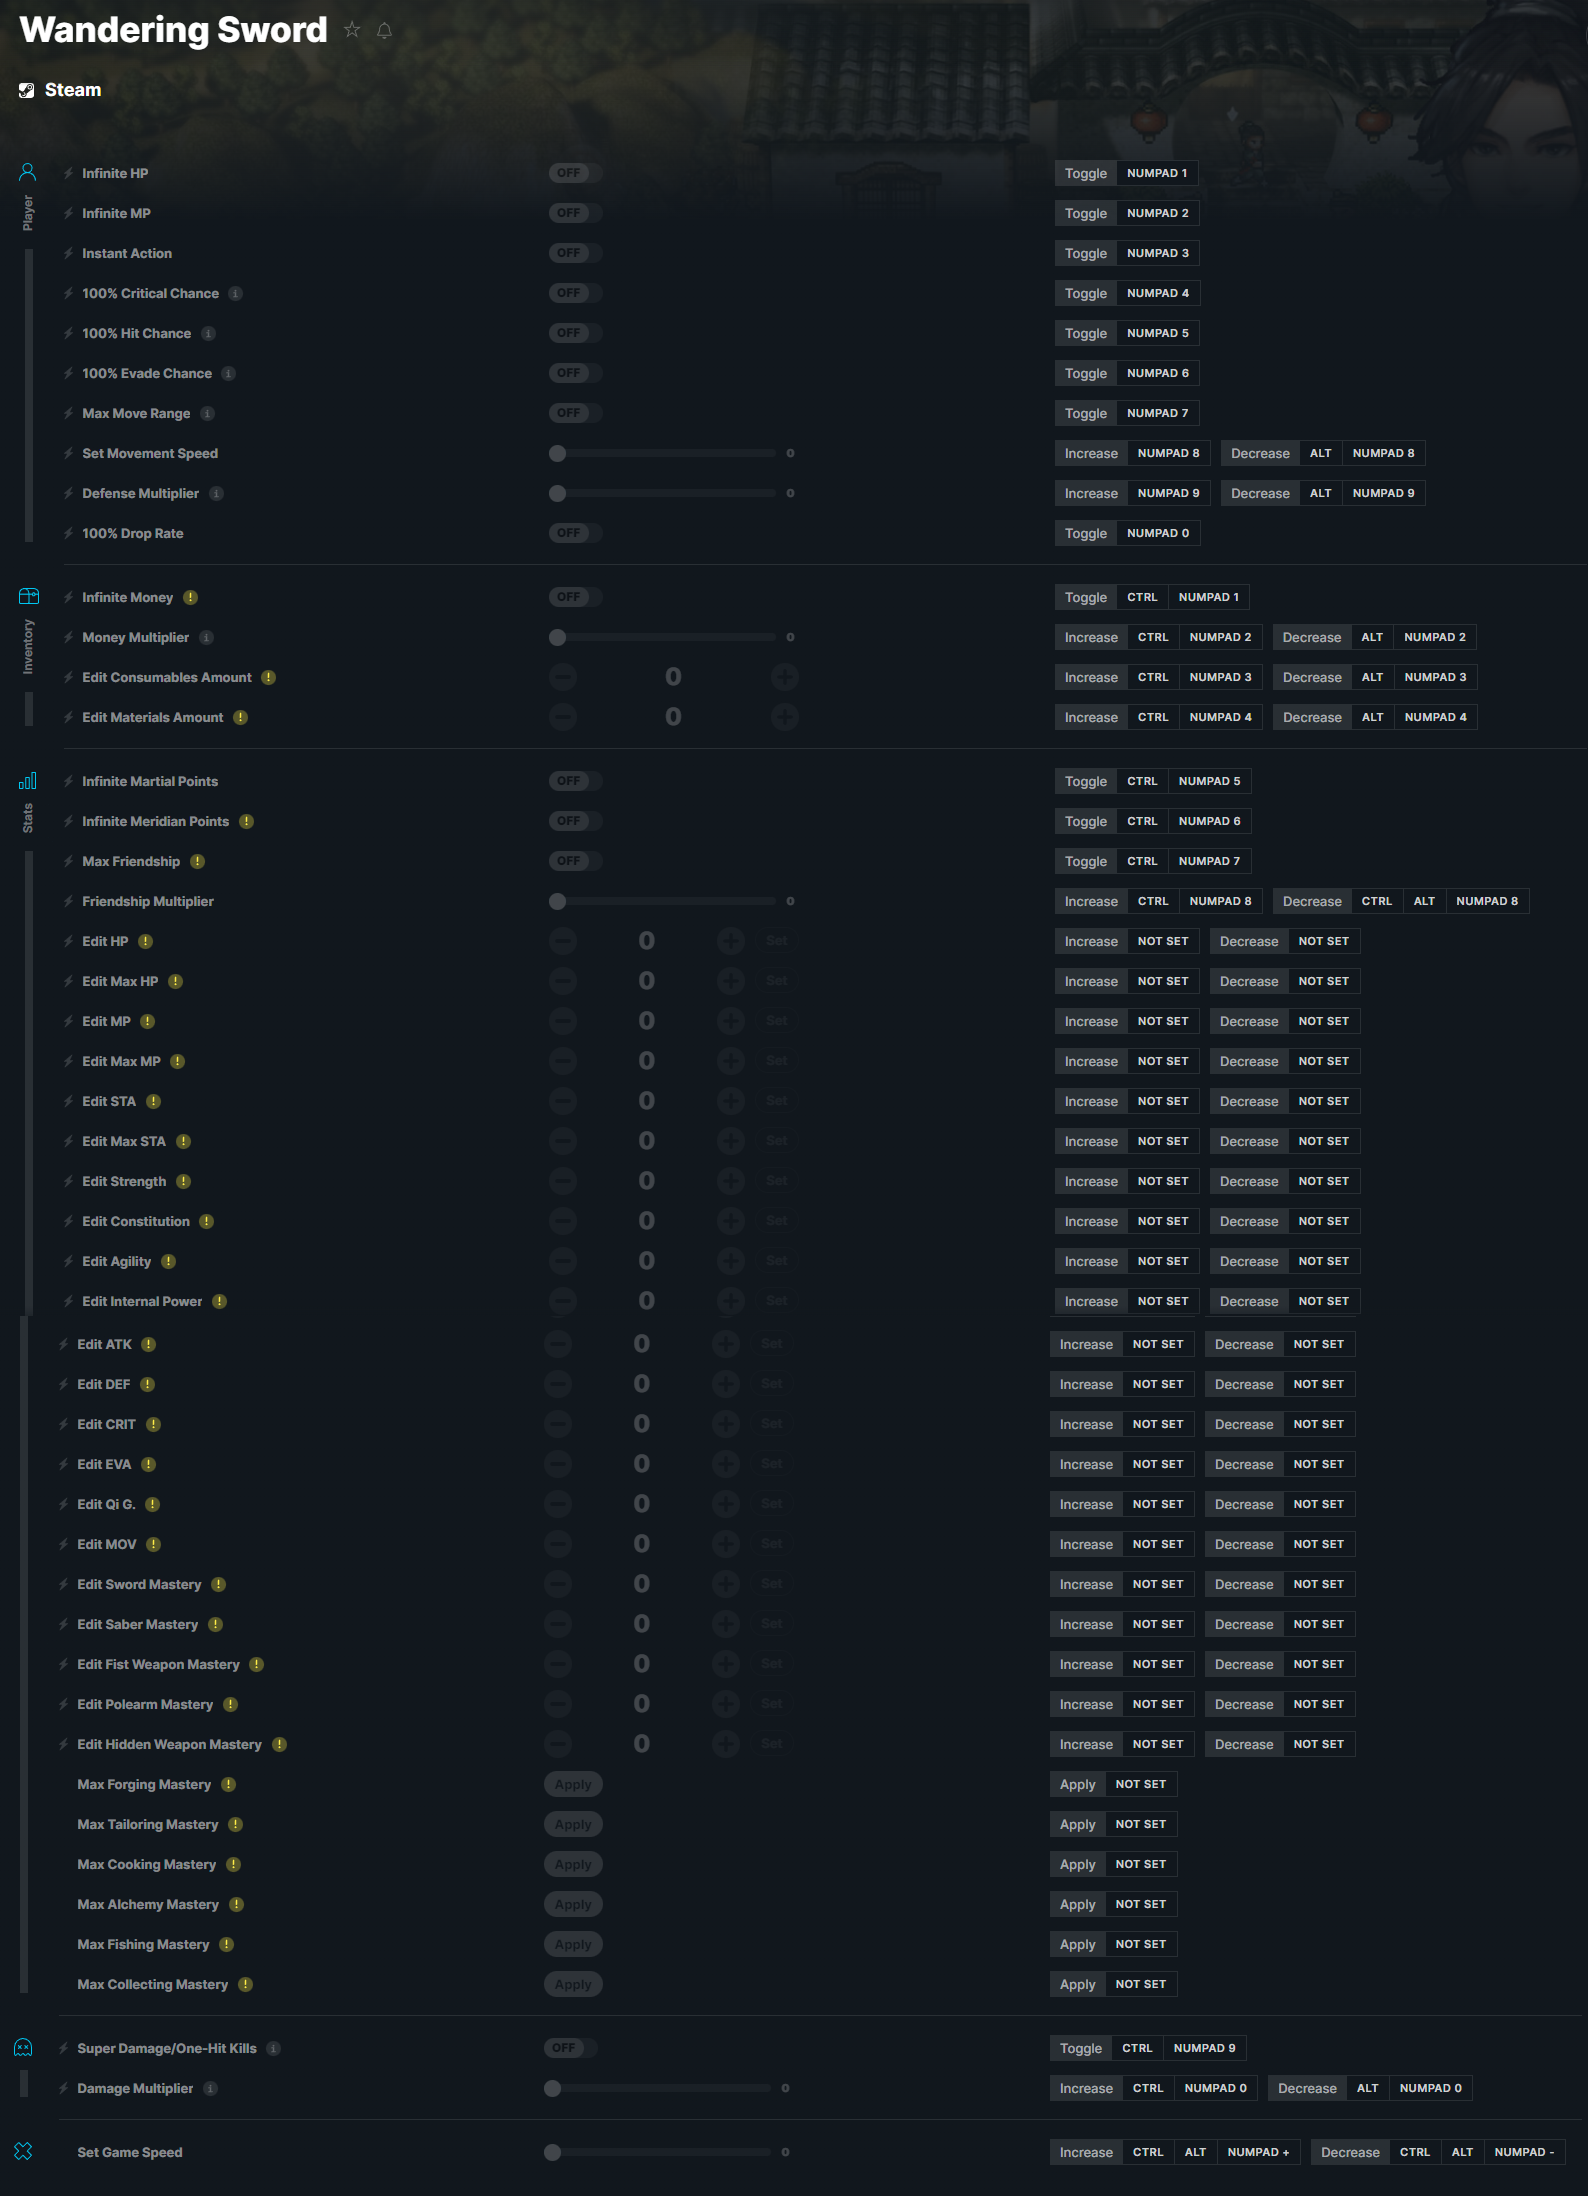
Task: Adjust the Set Movement Speed slider
Action: pyautogui.click(x=662, y=453)
